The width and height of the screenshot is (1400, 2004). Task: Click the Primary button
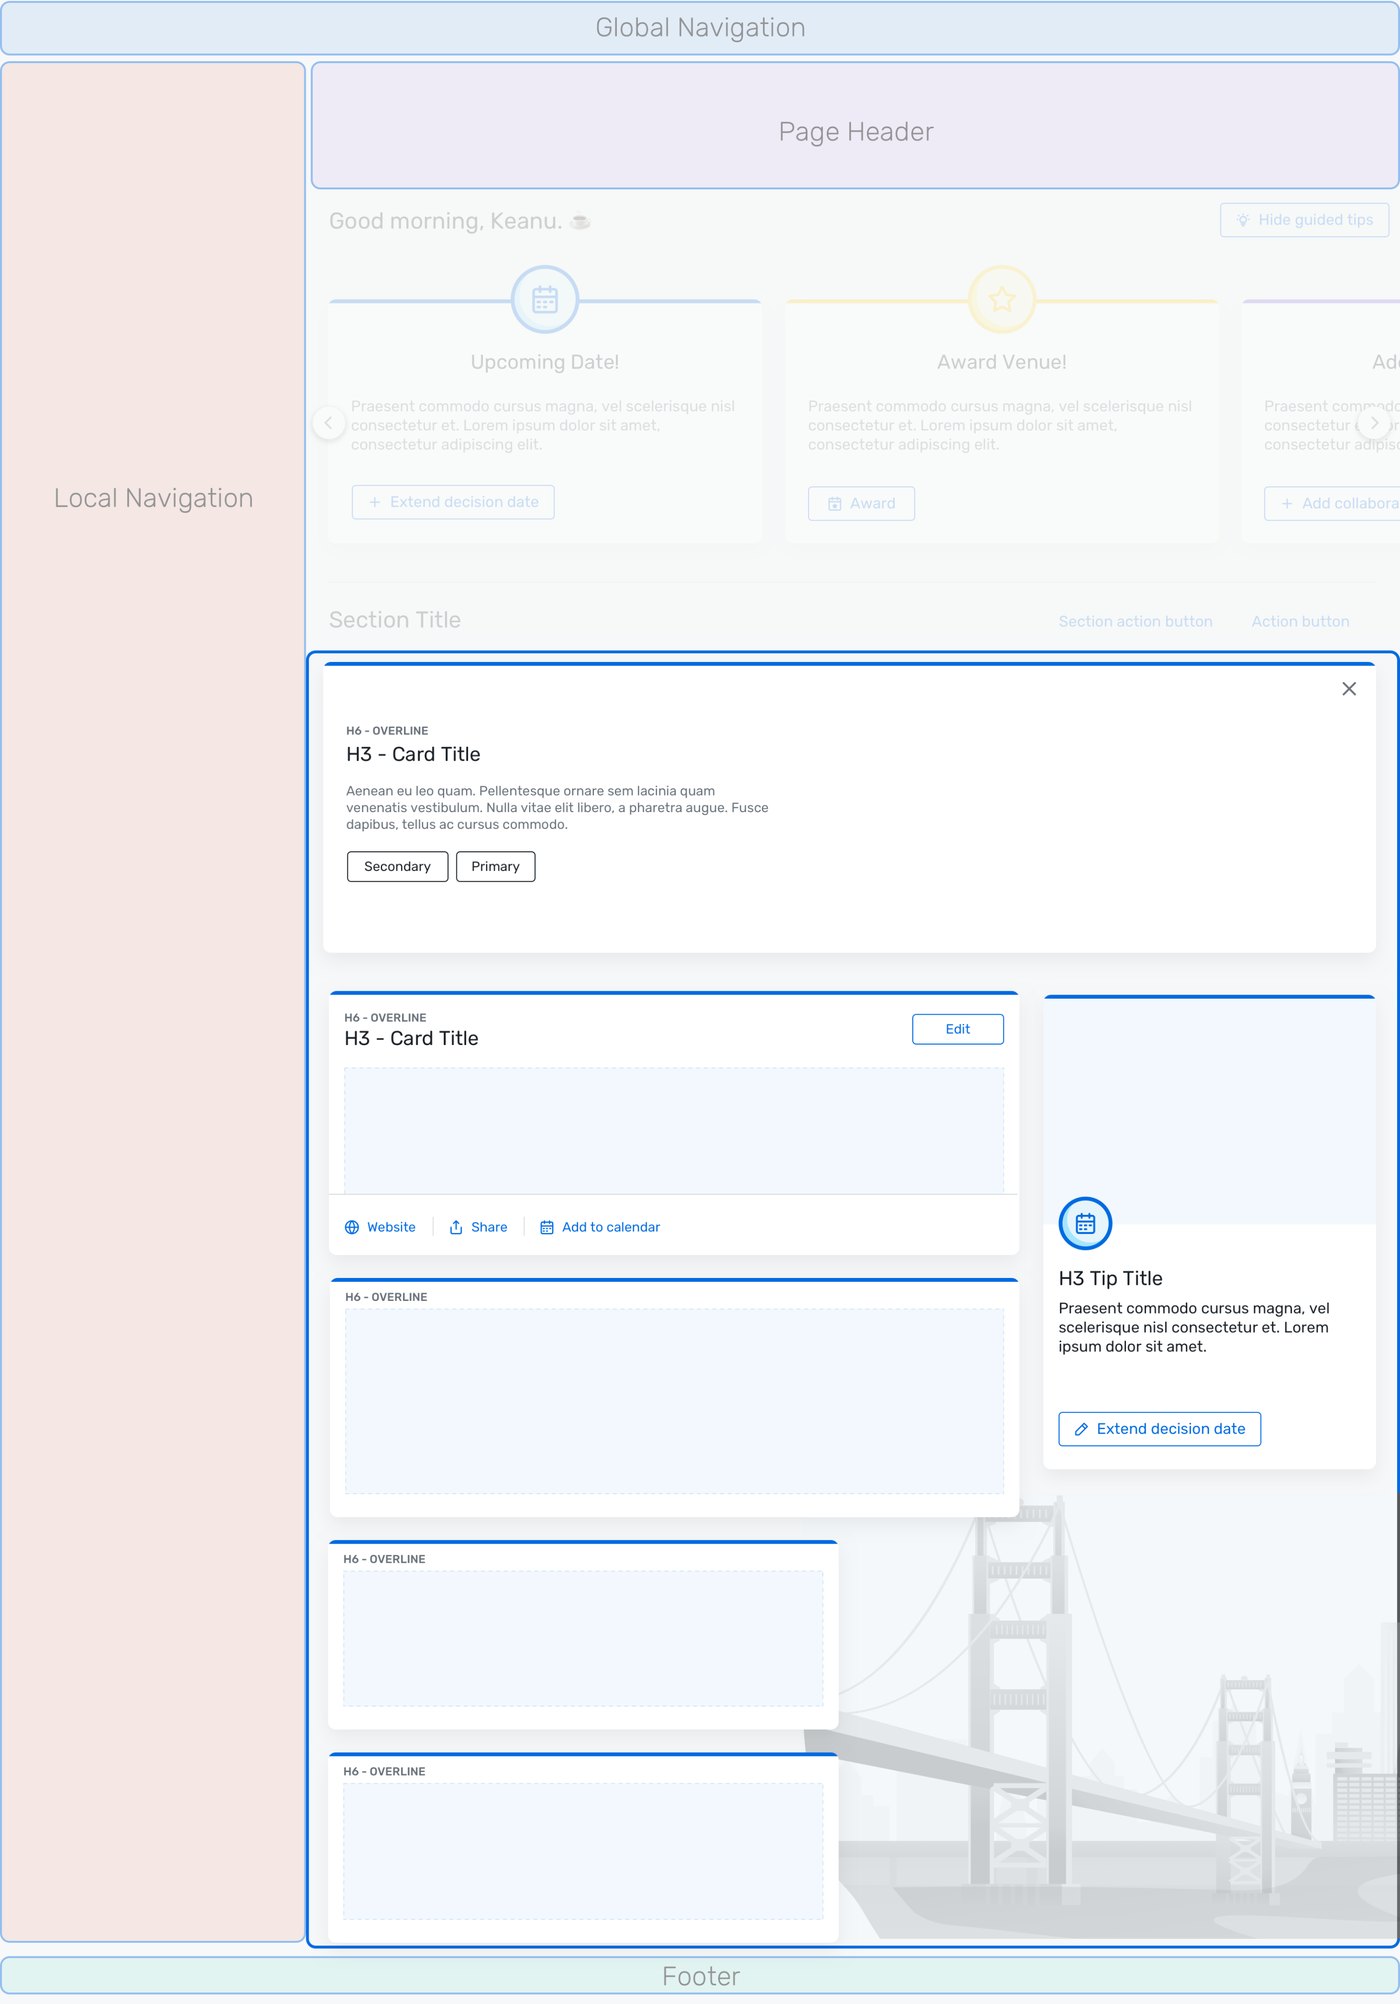[x=495, y=866]
